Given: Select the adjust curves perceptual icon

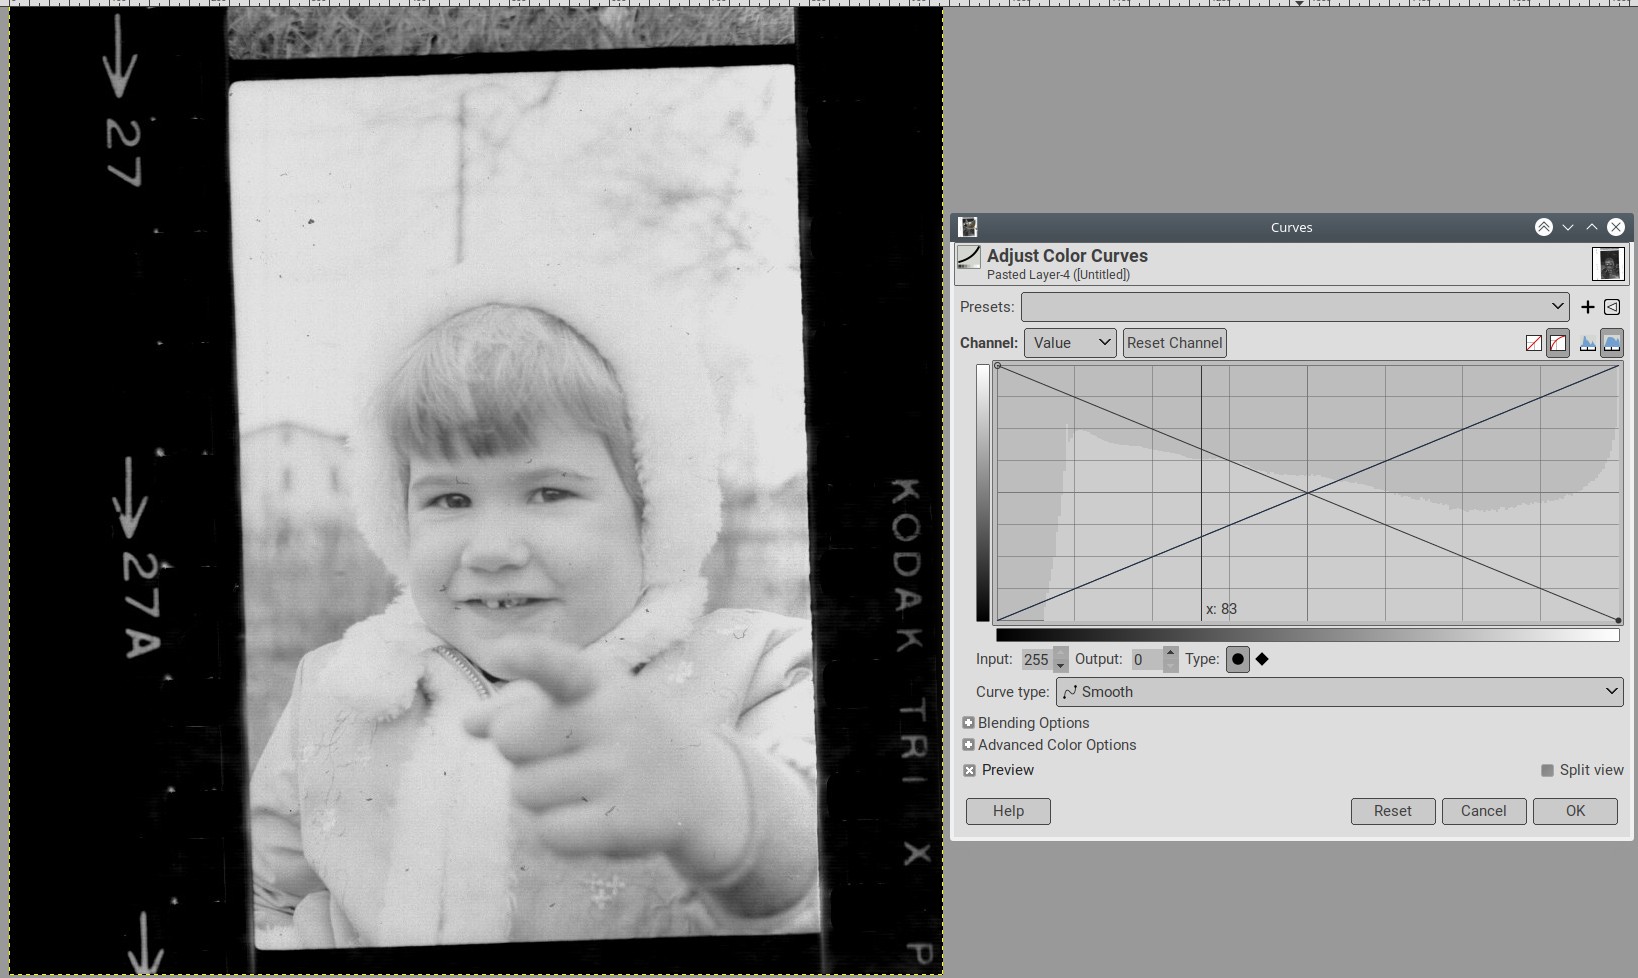Looking at the screenshot, I should pos(1558,343).
